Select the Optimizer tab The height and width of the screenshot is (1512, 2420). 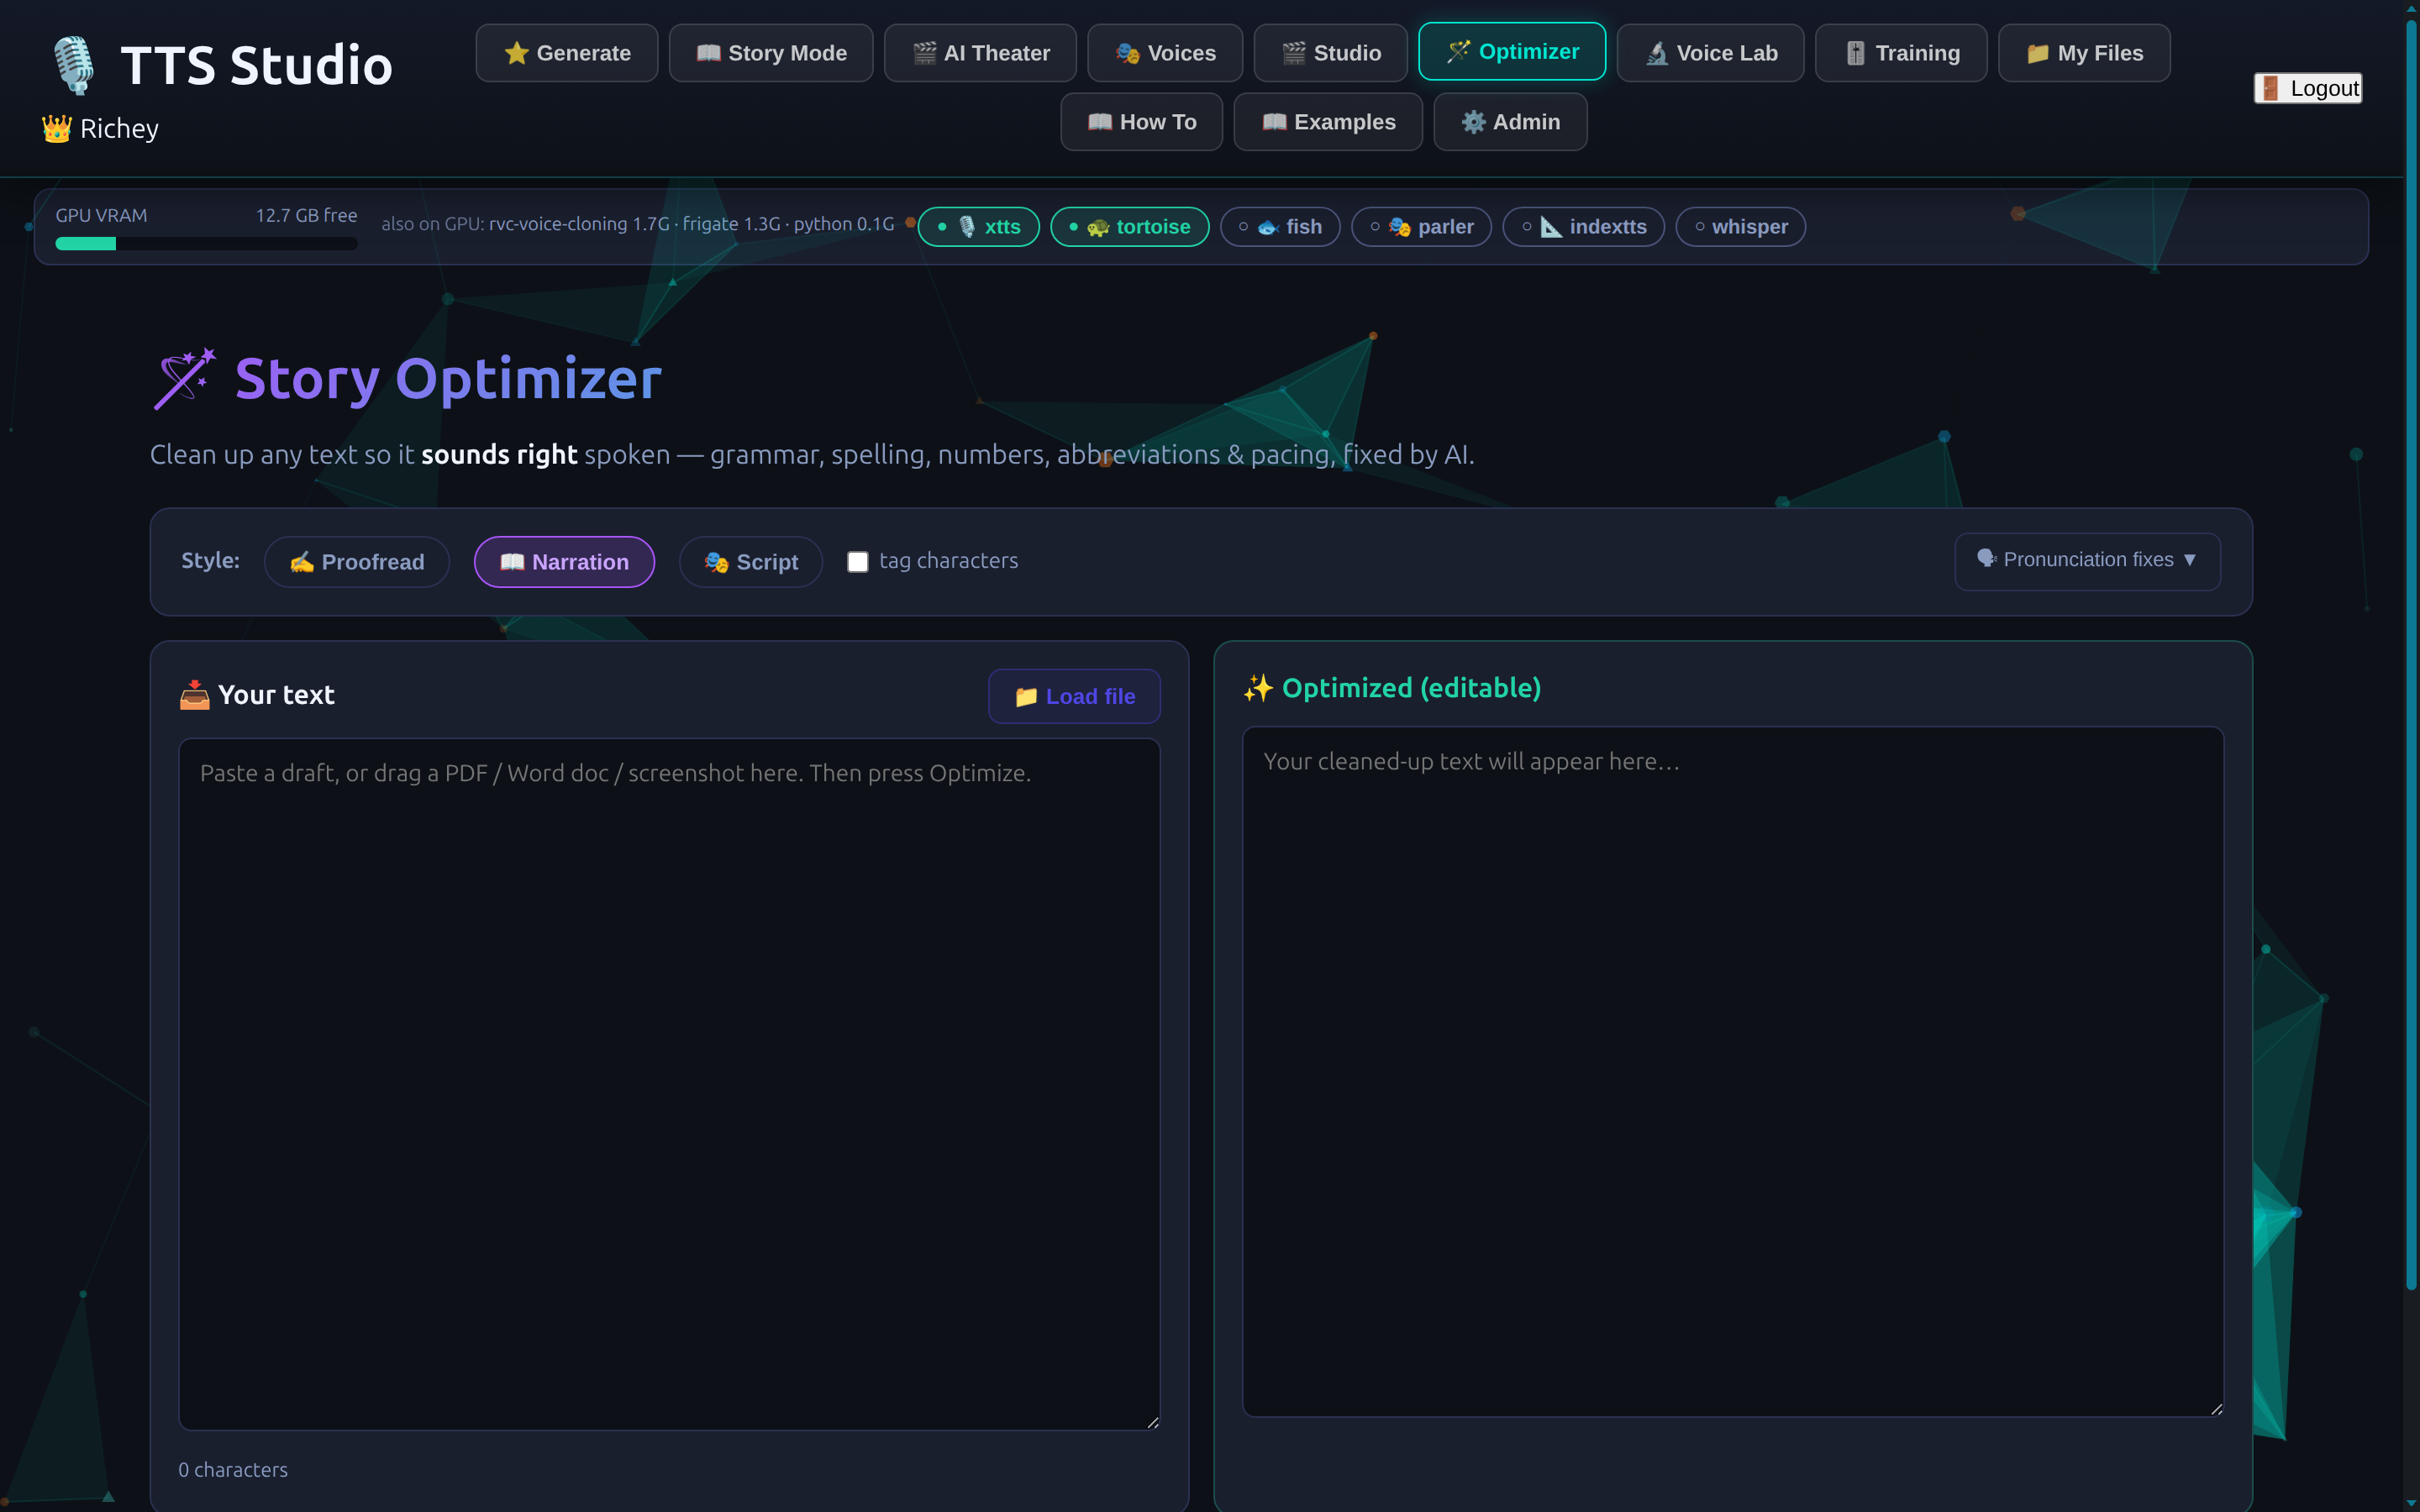coord(1512,52)
